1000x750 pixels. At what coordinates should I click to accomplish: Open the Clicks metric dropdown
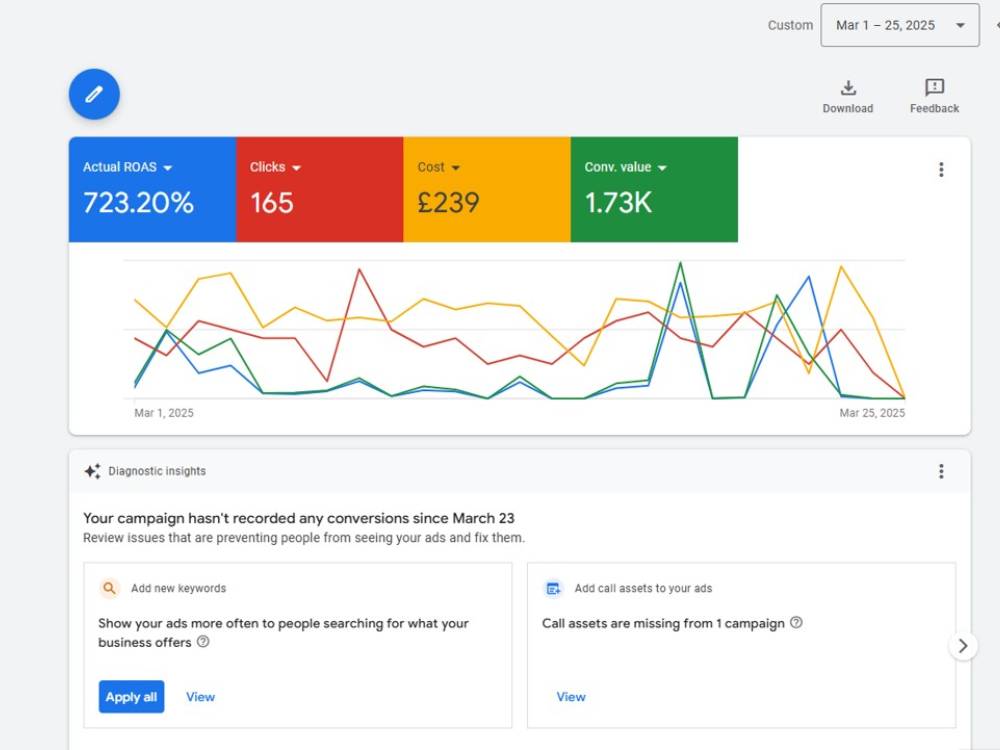click(275, 167)
